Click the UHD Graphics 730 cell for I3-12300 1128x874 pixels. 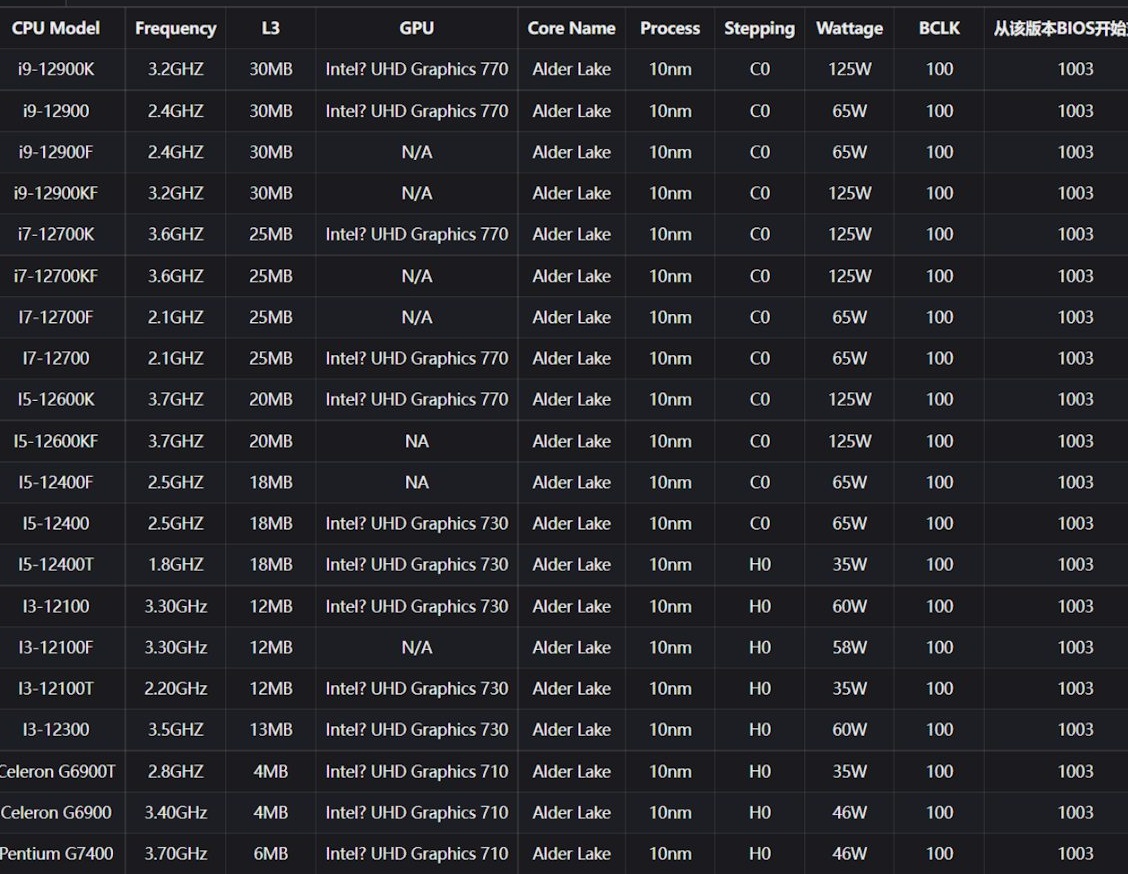point(417,729)
